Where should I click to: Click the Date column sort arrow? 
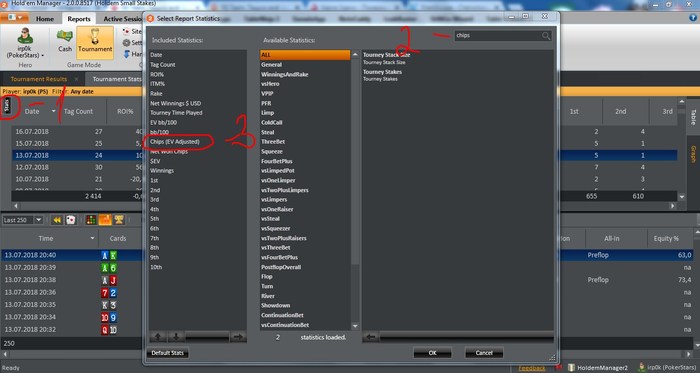[54, 111]
